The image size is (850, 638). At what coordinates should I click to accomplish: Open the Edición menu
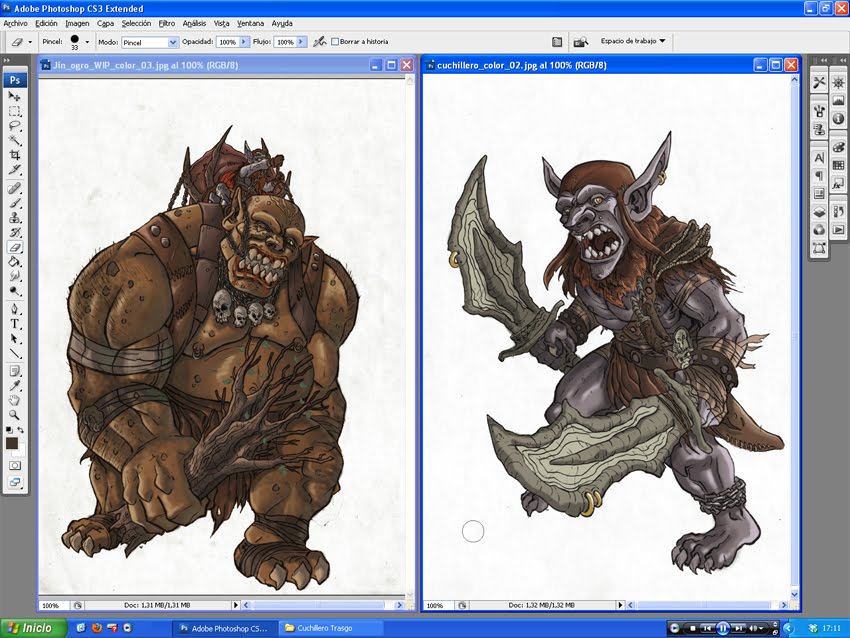[46, 23]
